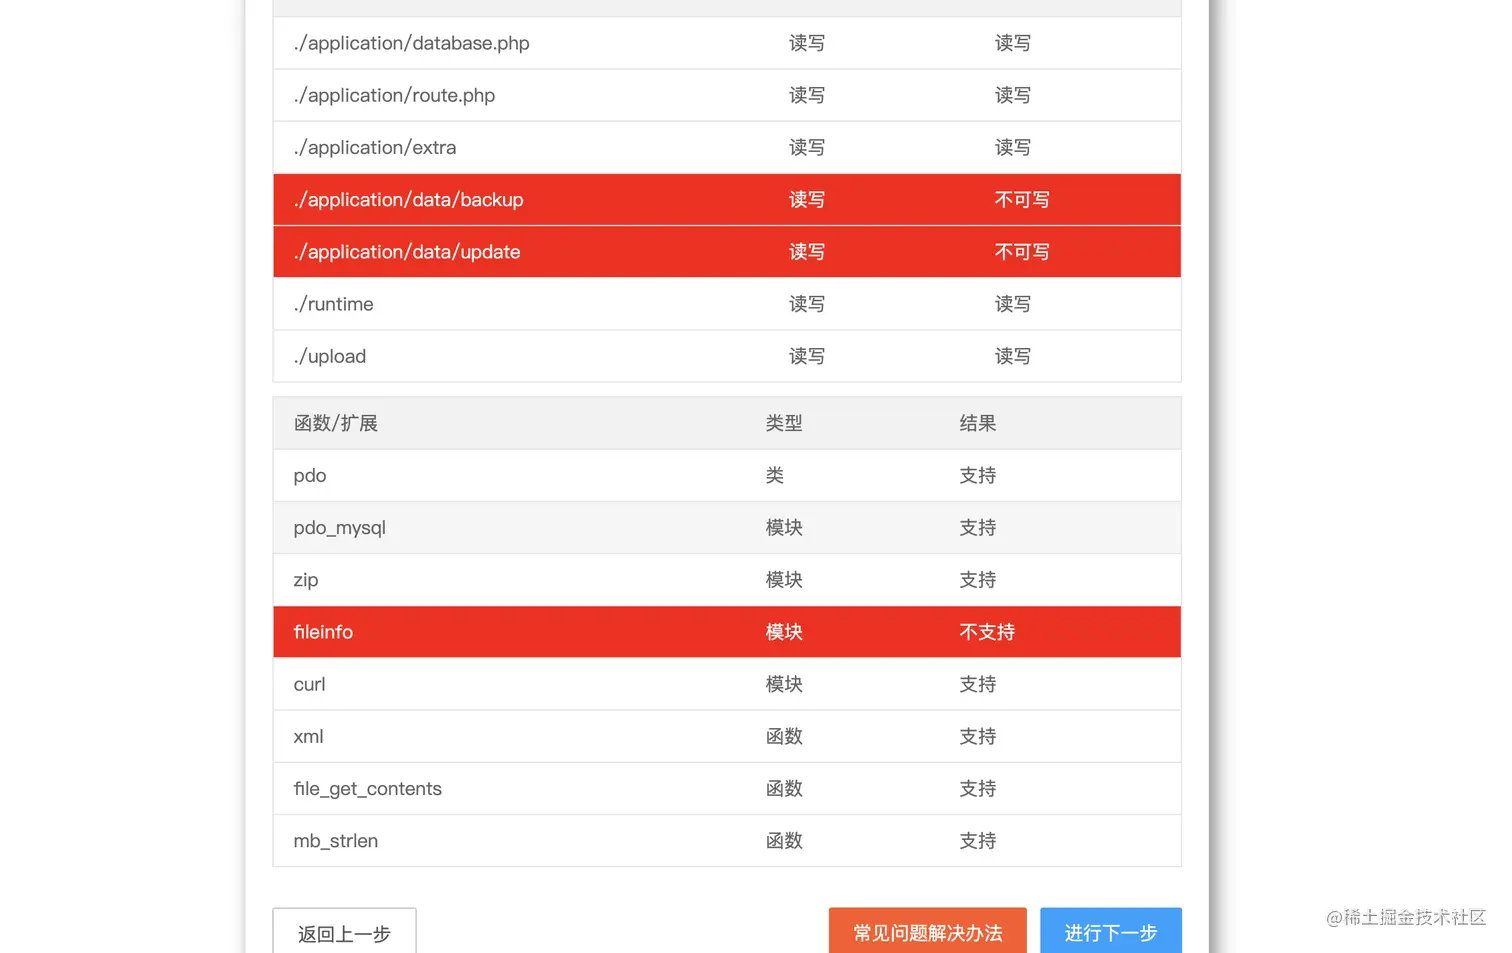Click the ./upload directory text
This screenshot has height=953, width=1512.
[330, 356]
